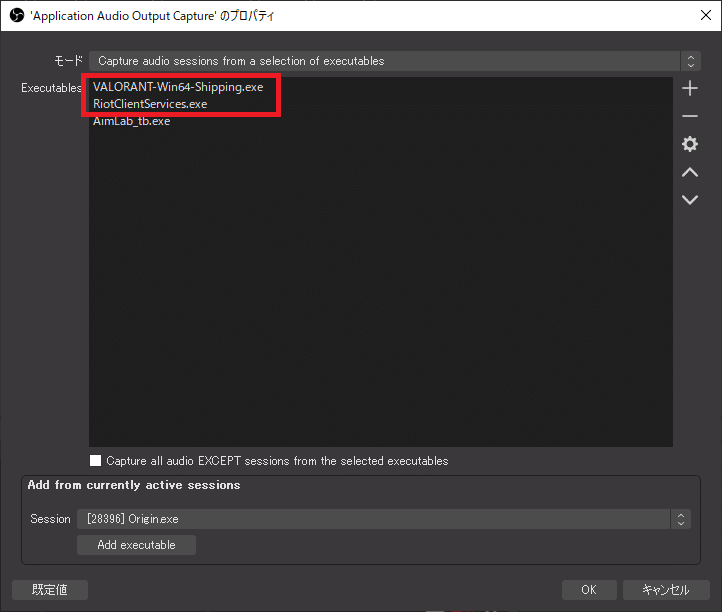722x612 pixels.
Task: Move executable down with down arrow
Action: click(x=690, y=200)
